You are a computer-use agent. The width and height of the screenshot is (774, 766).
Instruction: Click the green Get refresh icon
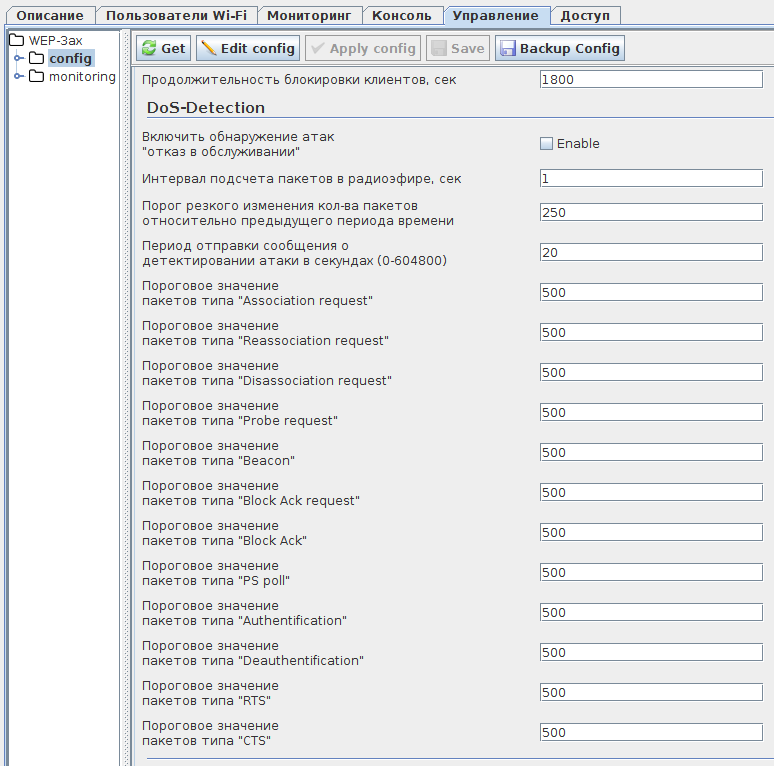[x=149, y=48]
